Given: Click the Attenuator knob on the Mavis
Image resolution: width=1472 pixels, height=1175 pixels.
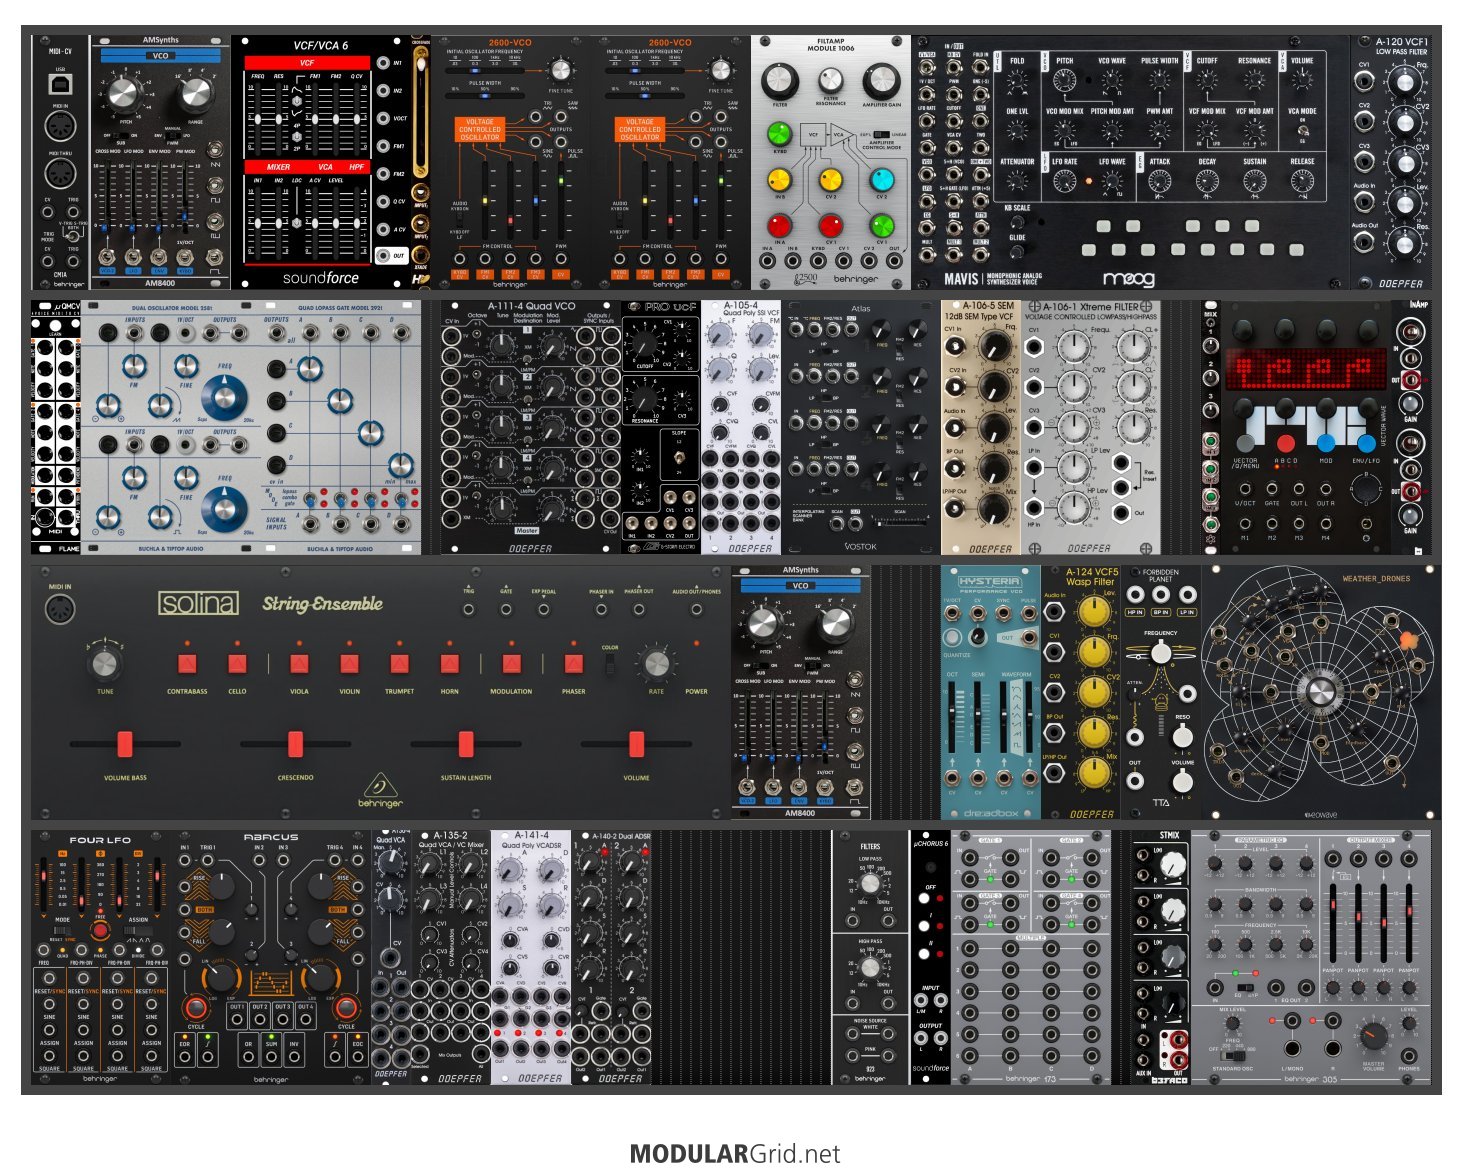Looking at the screenshot, I should 1017,182.
